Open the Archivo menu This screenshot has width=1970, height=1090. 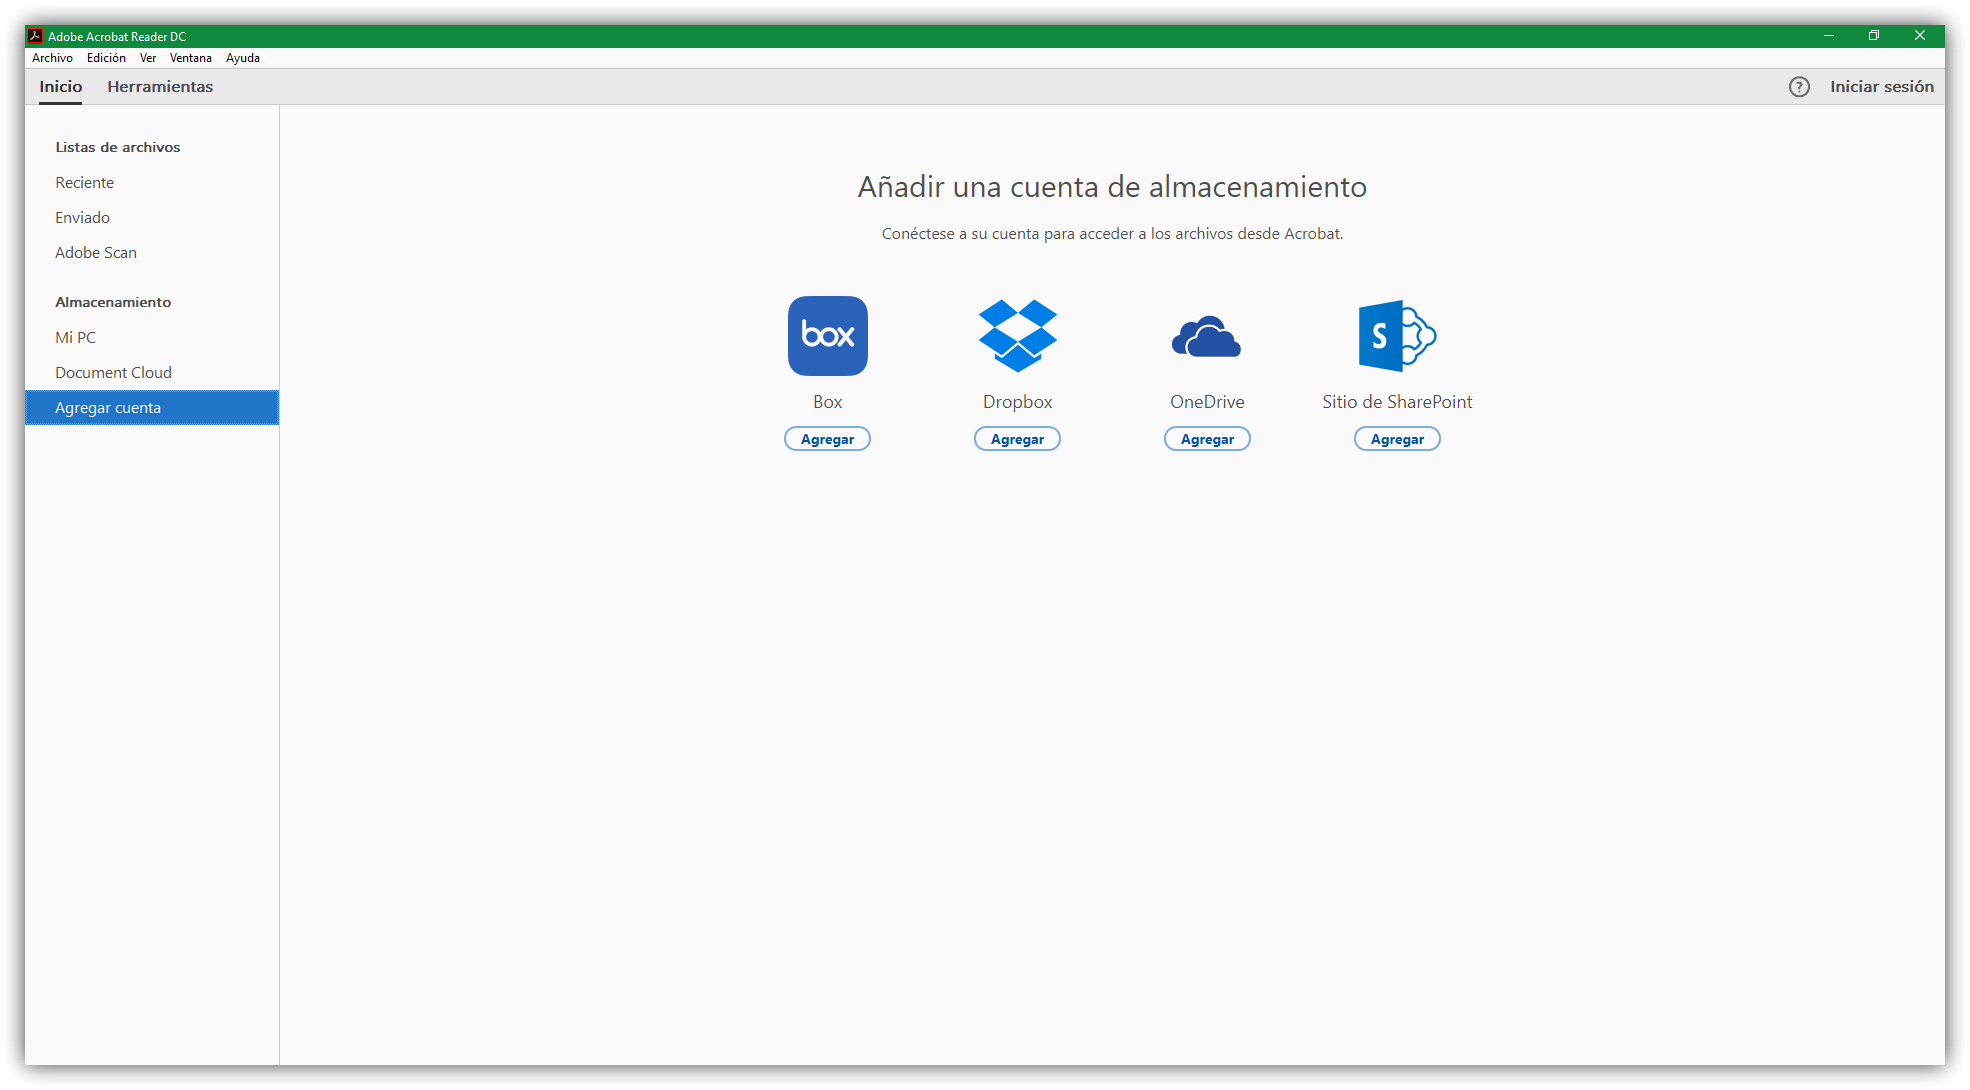(x=52, y=58)
